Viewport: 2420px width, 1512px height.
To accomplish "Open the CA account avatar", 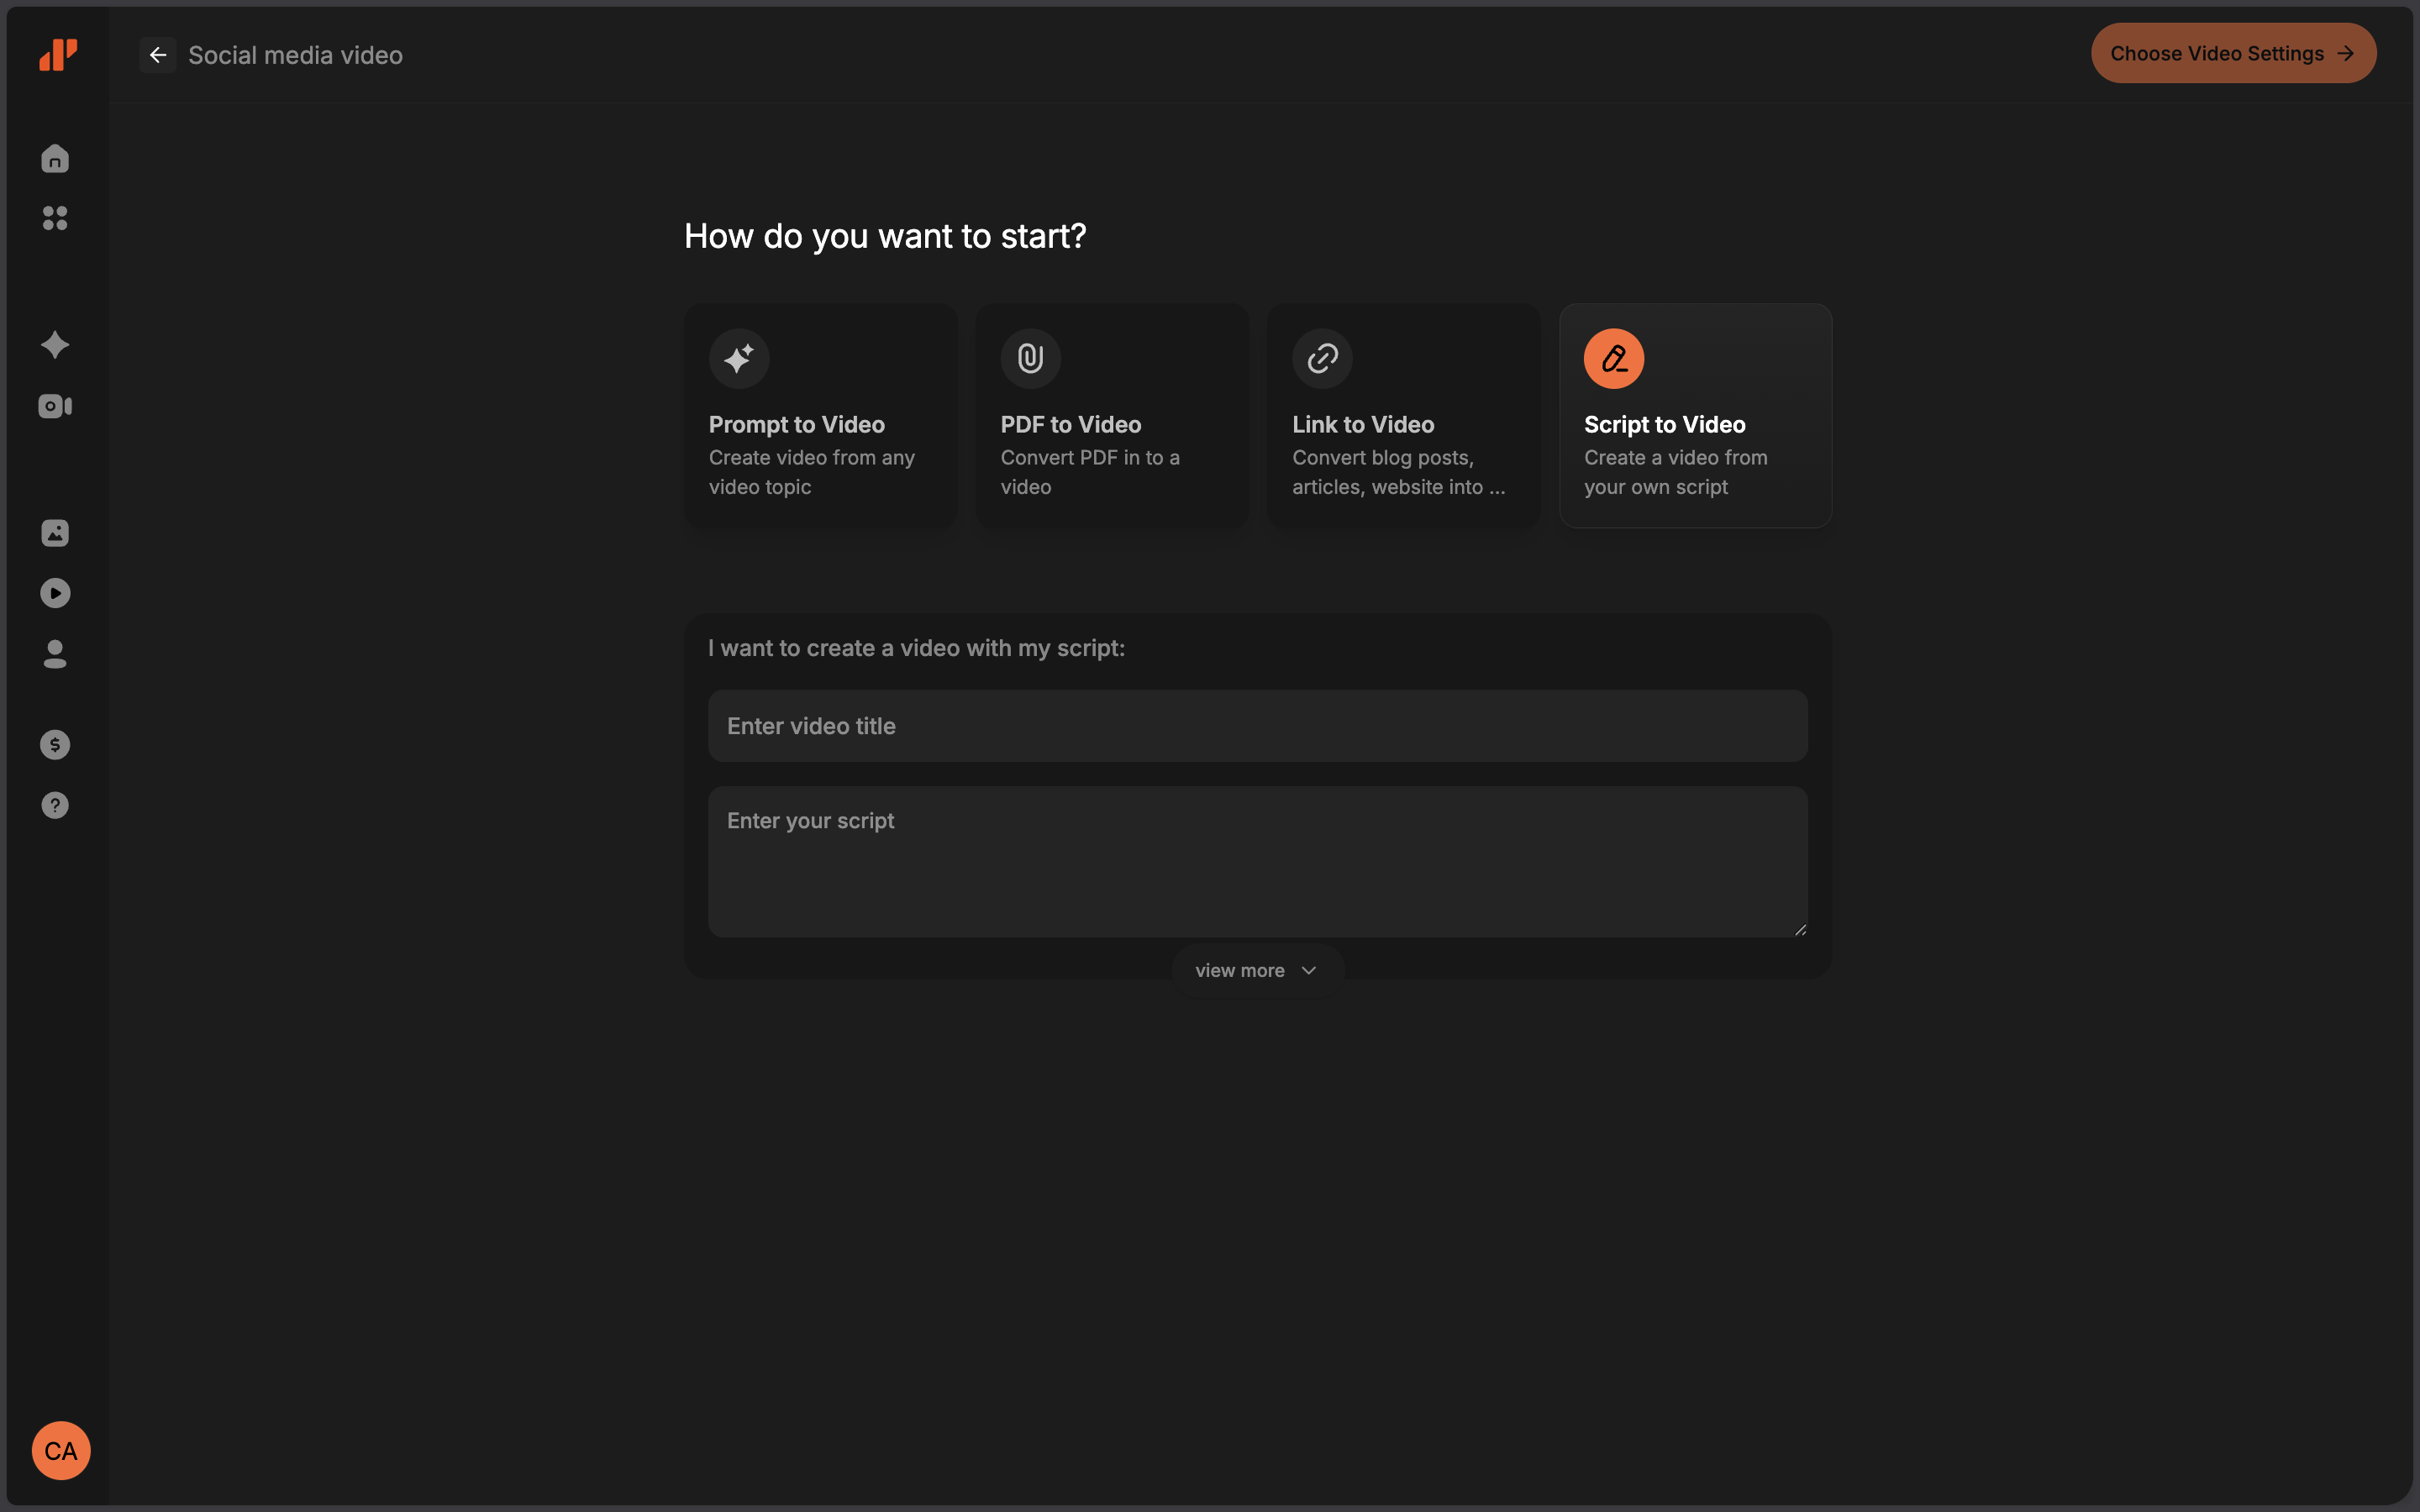I will pyautogui.click(x=60, y=1450).
